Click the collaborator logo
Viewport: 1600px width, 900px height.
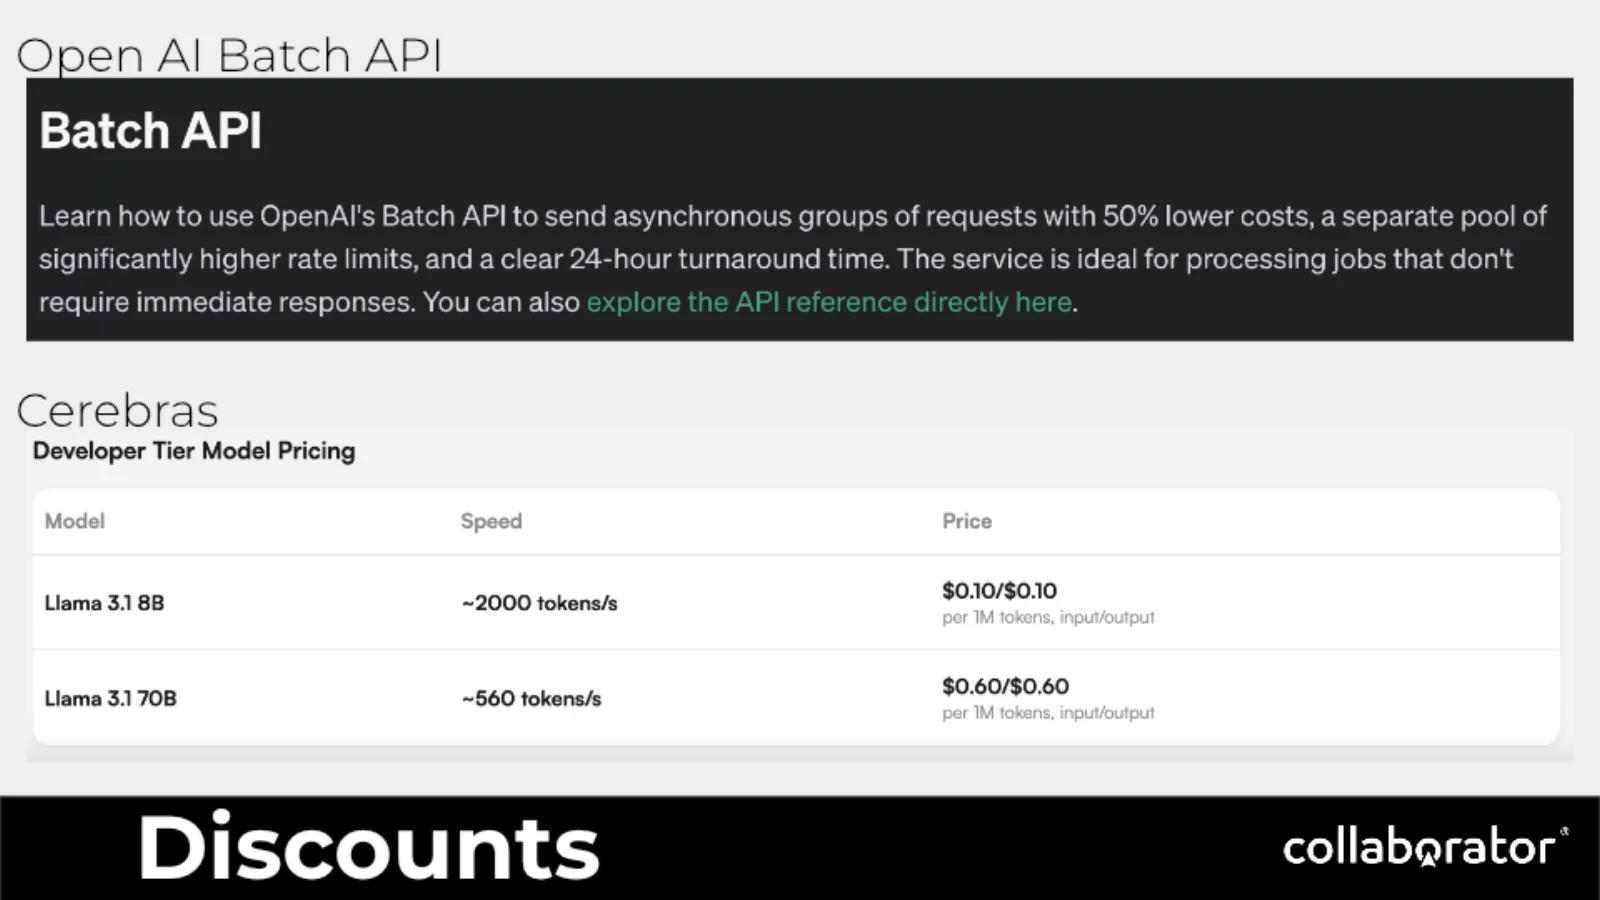1419,847
